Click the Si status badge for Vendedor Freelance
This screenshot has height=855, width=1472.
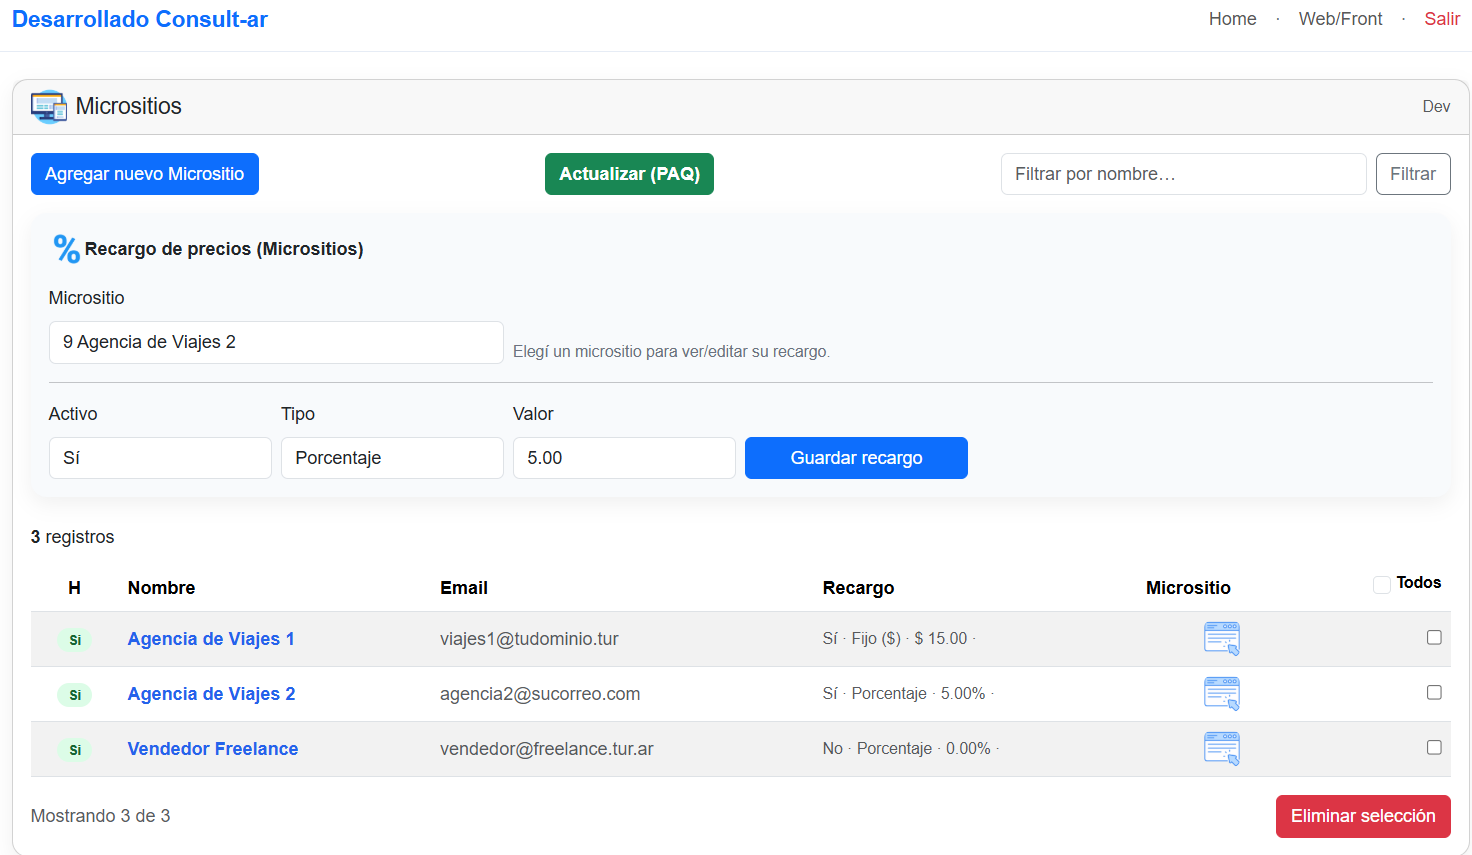tap(75, 750)
